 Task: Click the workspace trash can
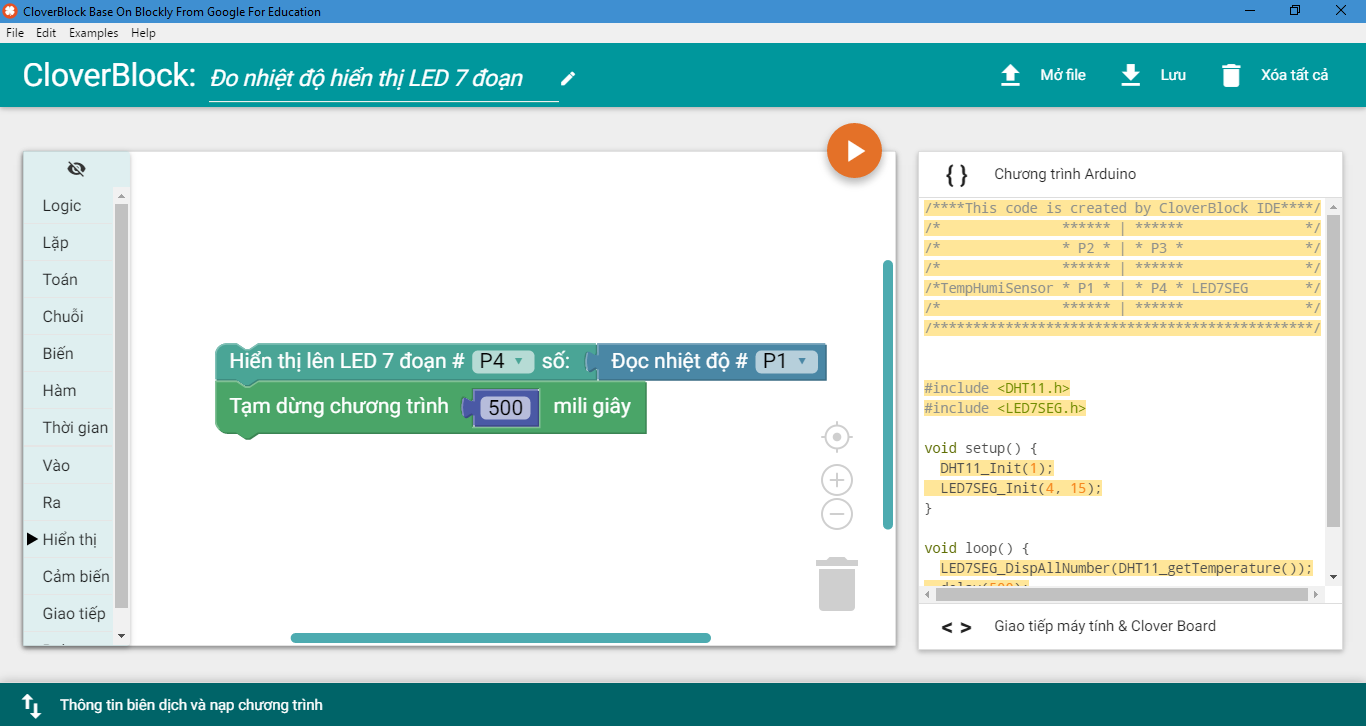click(x=837, y=584)
